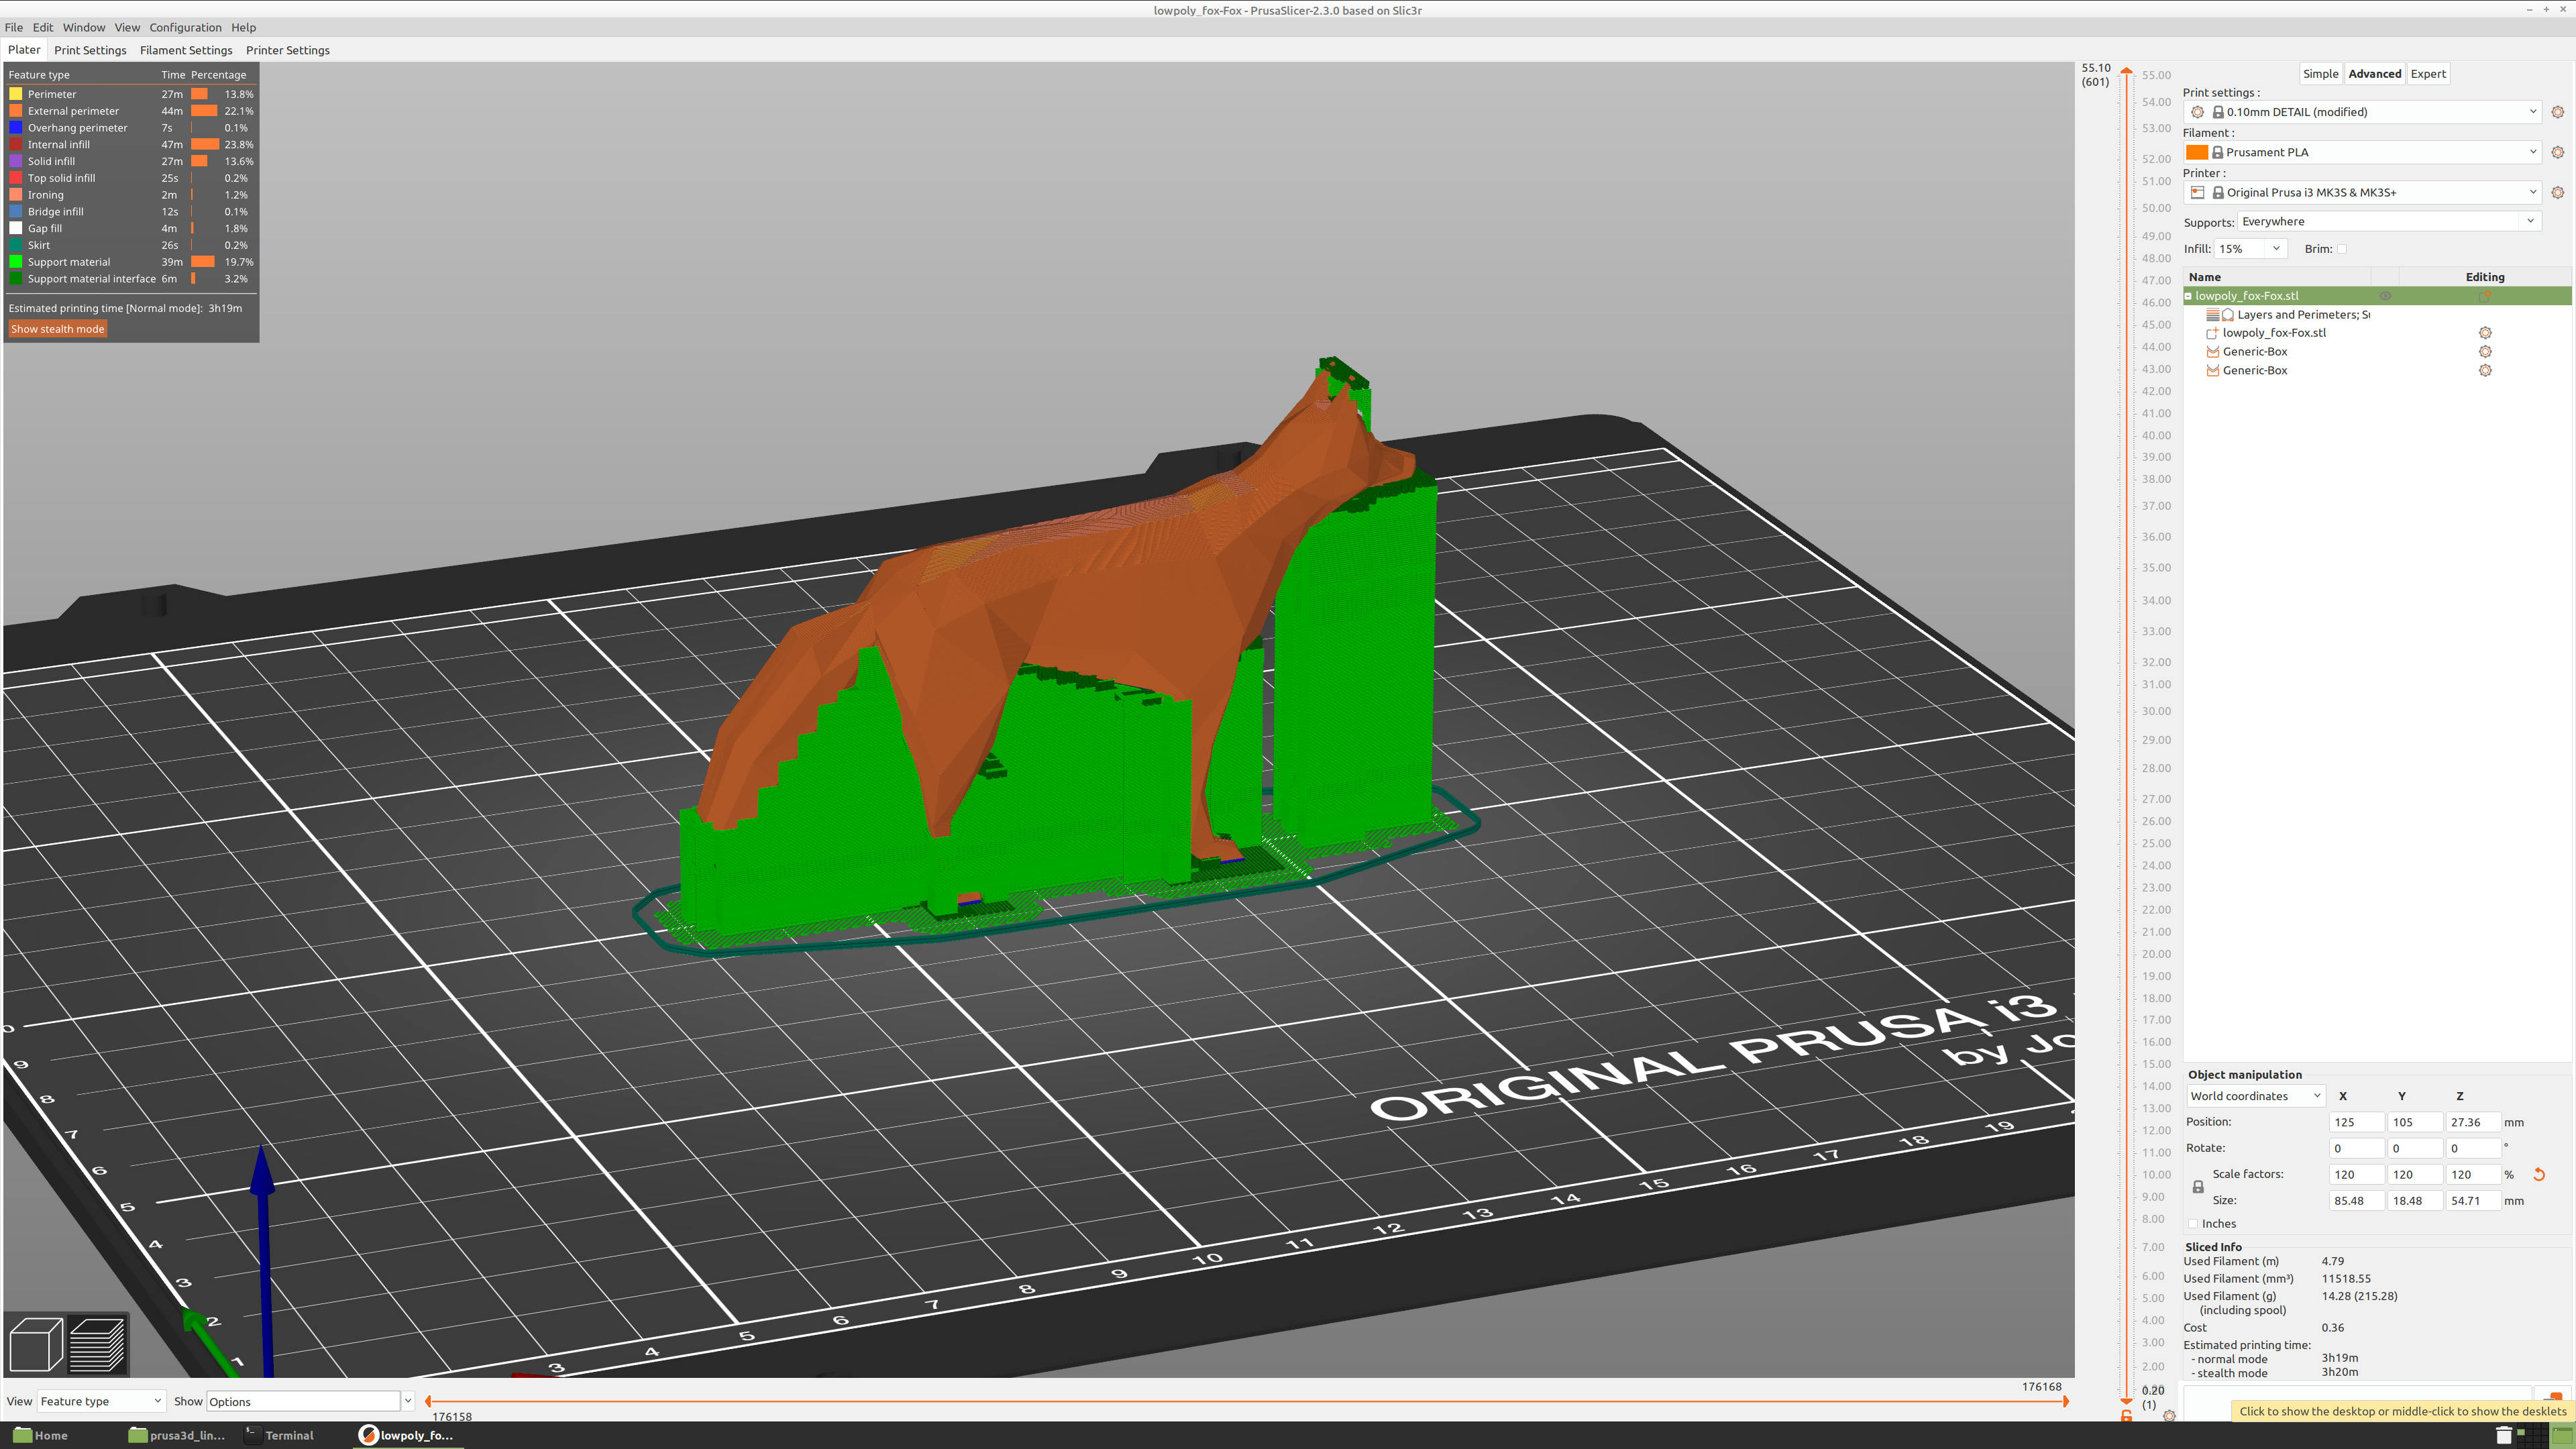Switch to the 3D editor view cube icon
2576x1449 pixels.
(36, 1344)
